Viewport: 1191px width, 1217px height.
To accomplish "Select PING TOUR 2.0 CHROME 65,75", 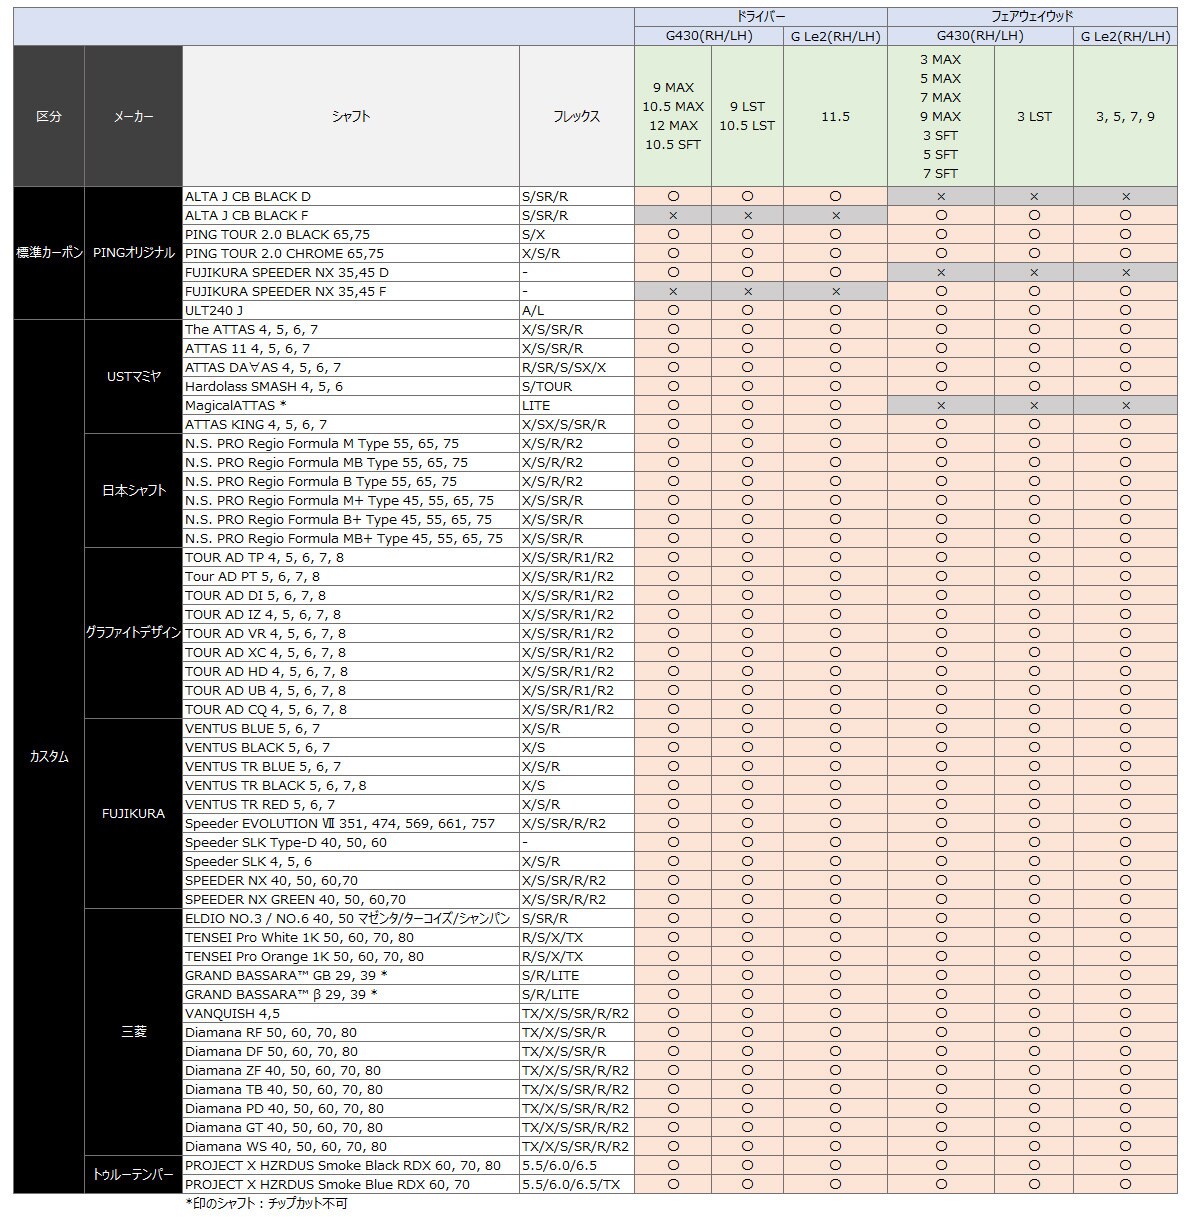I will (x=284, y=254).
